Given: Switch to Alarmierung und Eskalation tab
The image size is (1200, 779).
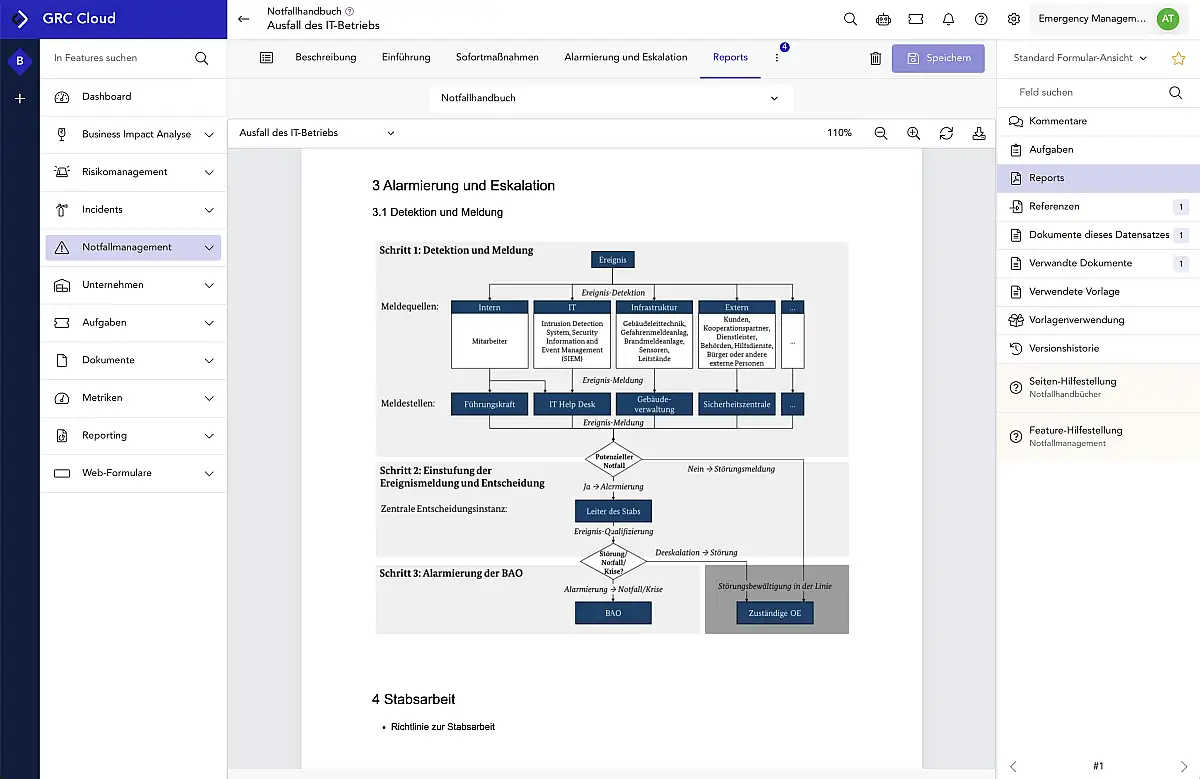Looking at the screenshot, I should pyautogui.click(x=625, y=57).
